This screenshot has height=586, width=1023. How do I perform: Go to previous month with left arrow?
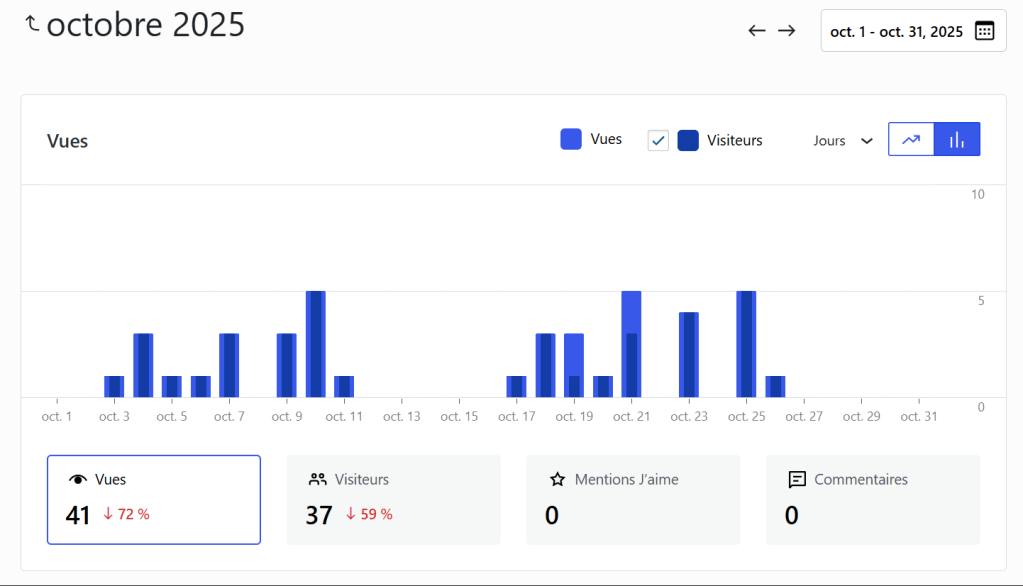click(x=757, y=31)
